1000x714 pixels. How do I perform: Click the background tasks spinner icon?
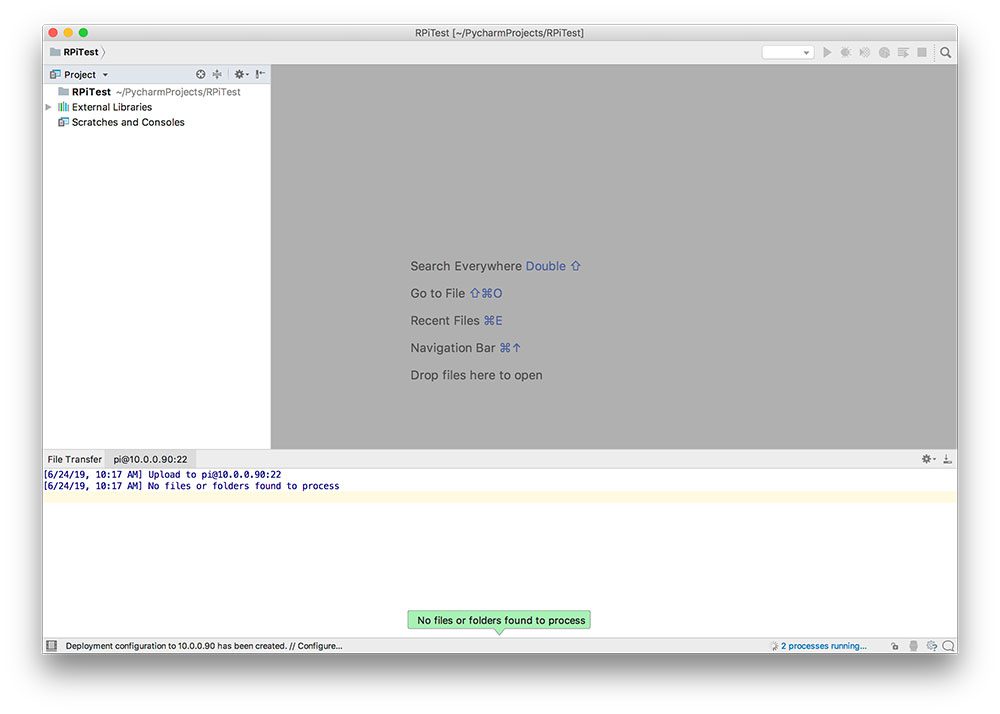click(x=774, y=646)
